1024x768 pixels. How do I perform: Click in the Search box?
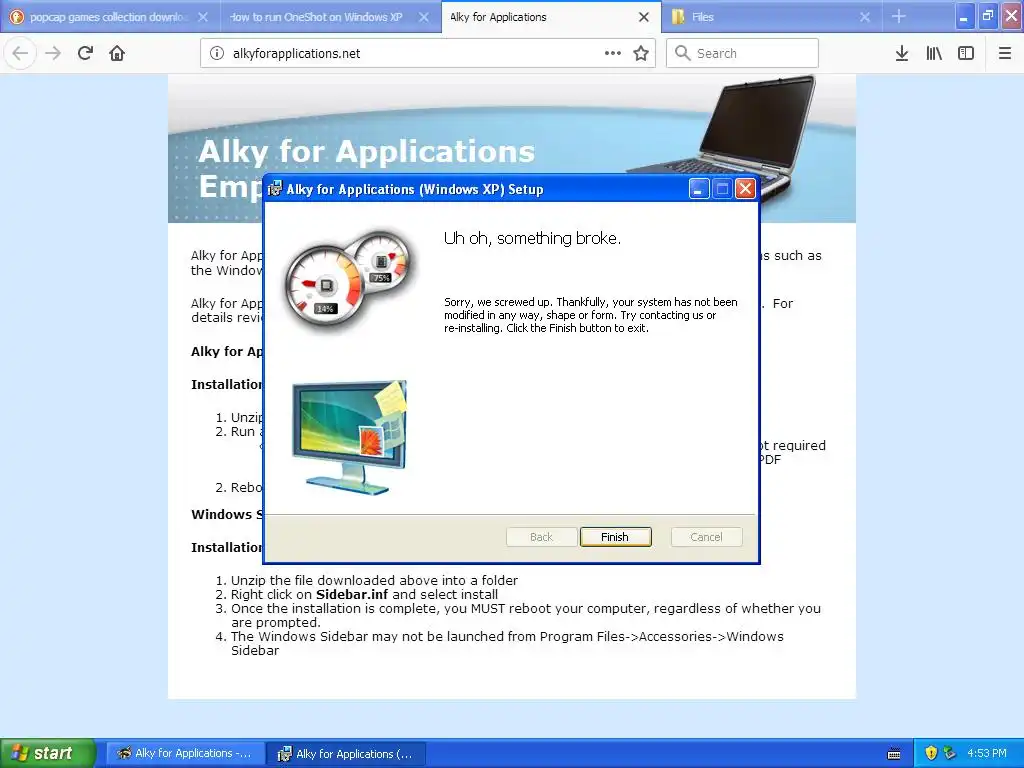coord(742,54)
